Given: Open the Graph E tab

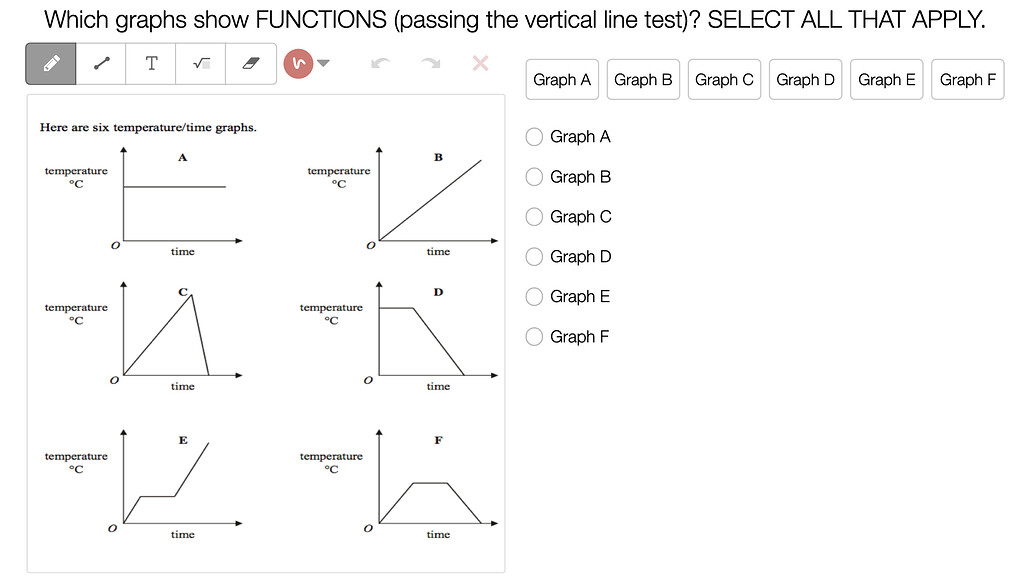Looking at the screenshot, I should (x=886, y=79).
